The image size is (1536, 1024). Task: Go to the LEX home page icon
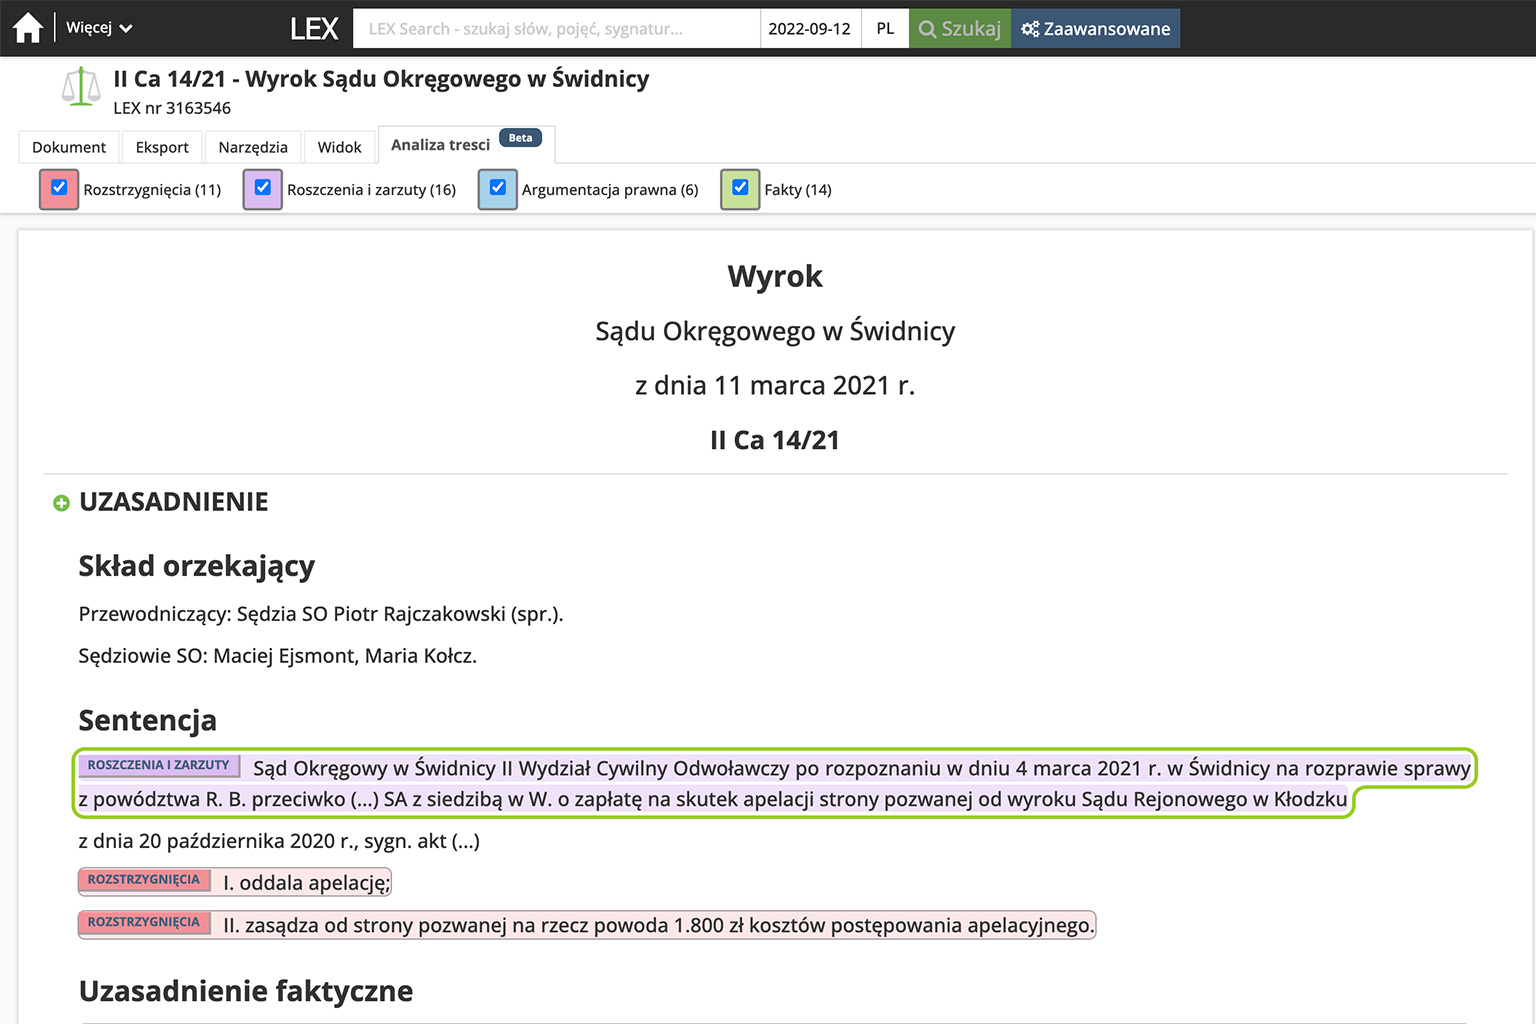click(28, 28)
